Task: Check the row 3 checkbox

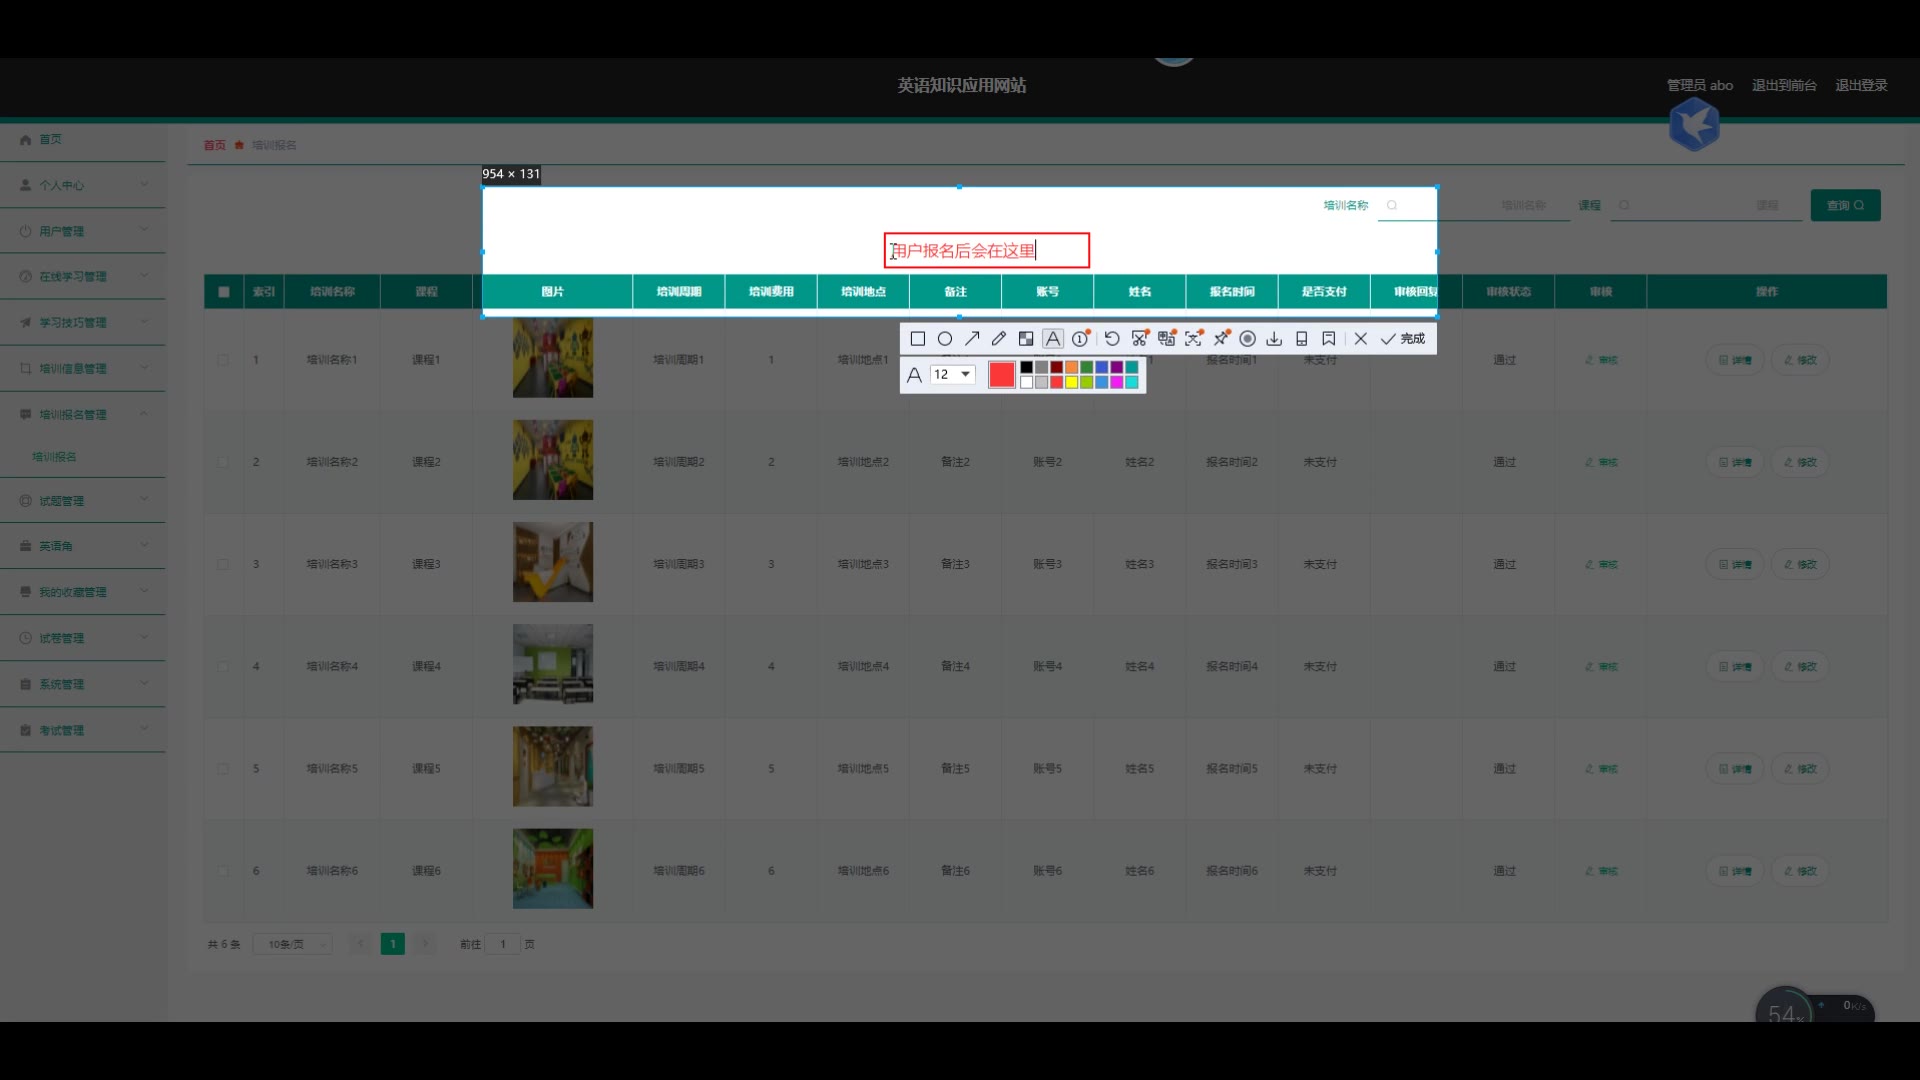Action: [223, 564]
